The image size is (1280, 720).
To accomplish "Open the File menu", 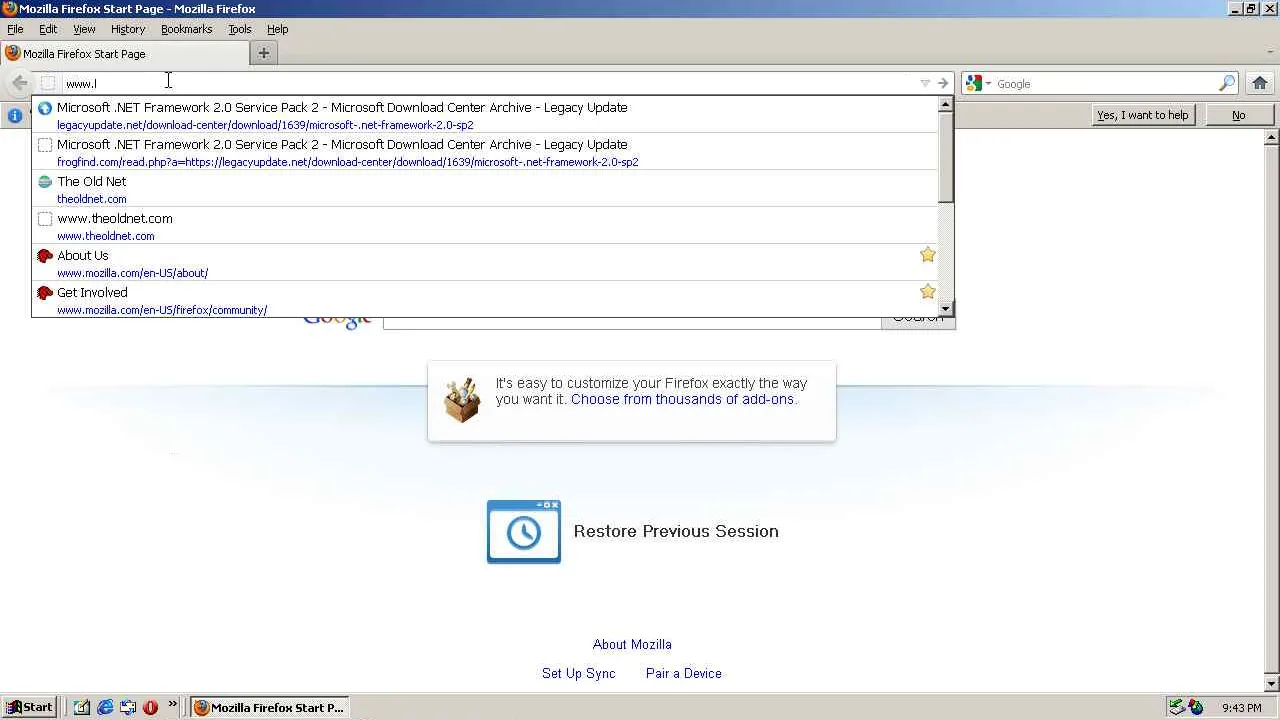I will [15, 29].
